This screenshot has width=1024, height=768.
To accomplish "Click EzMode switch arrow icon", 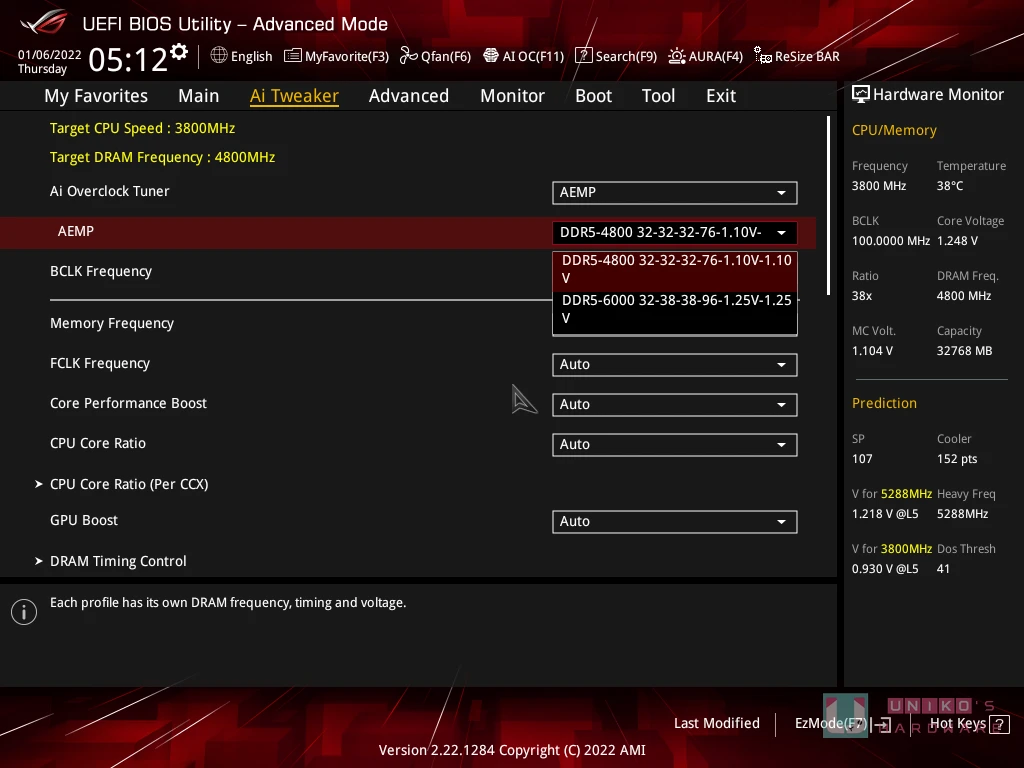I will [882, 724].
